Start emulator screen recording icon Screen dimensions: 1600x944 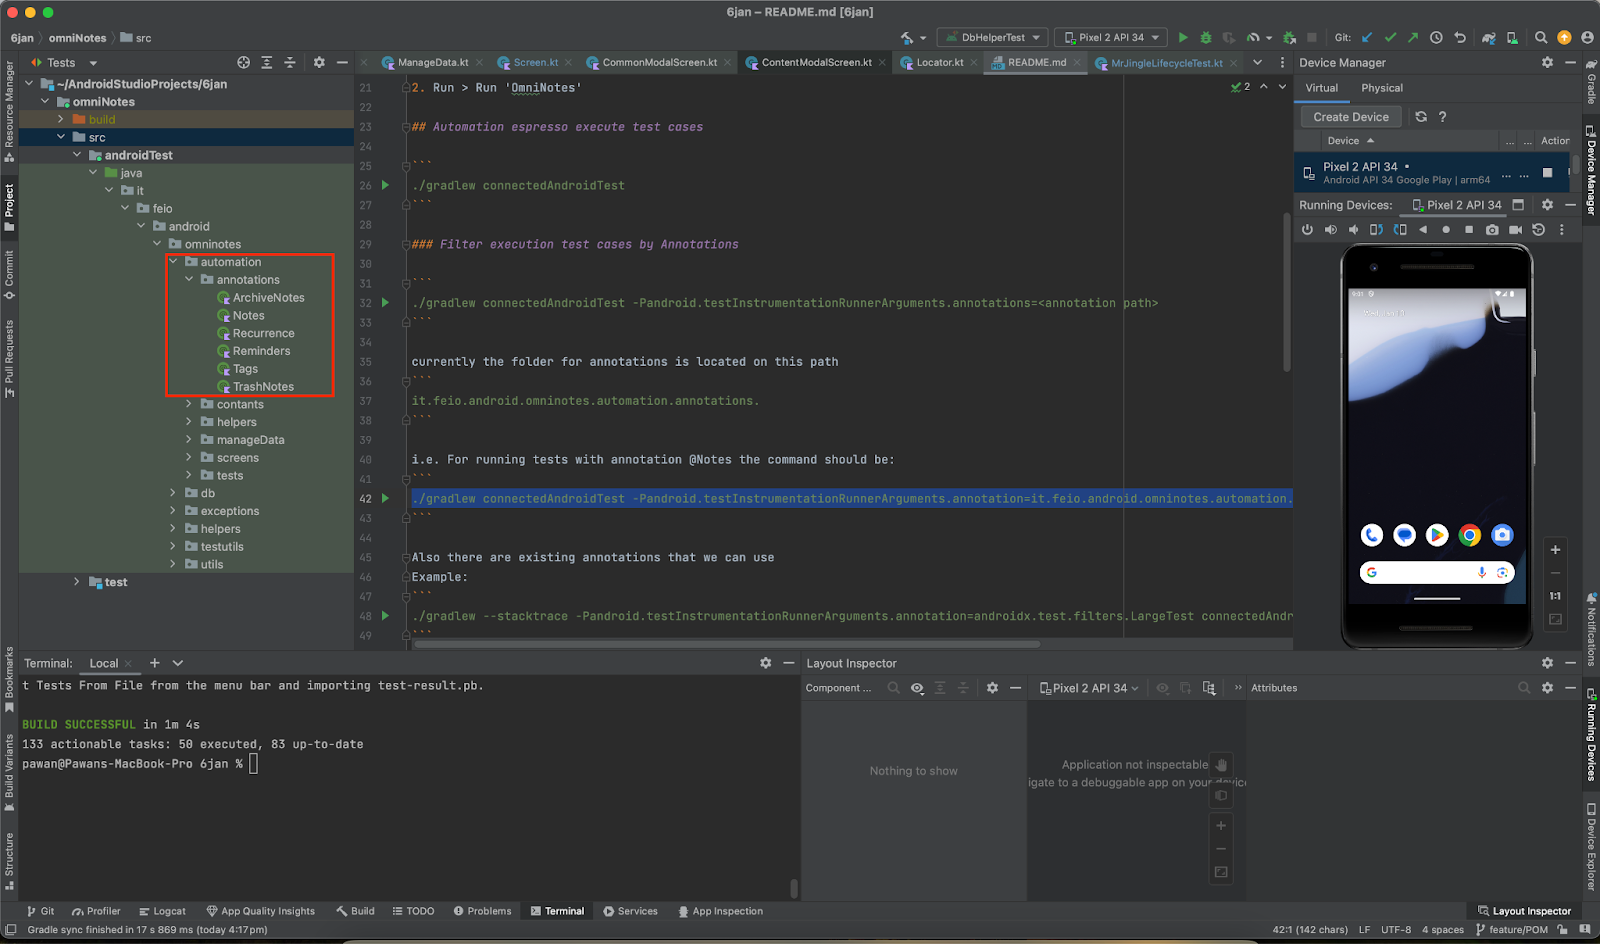click(x=1515, y=230)
